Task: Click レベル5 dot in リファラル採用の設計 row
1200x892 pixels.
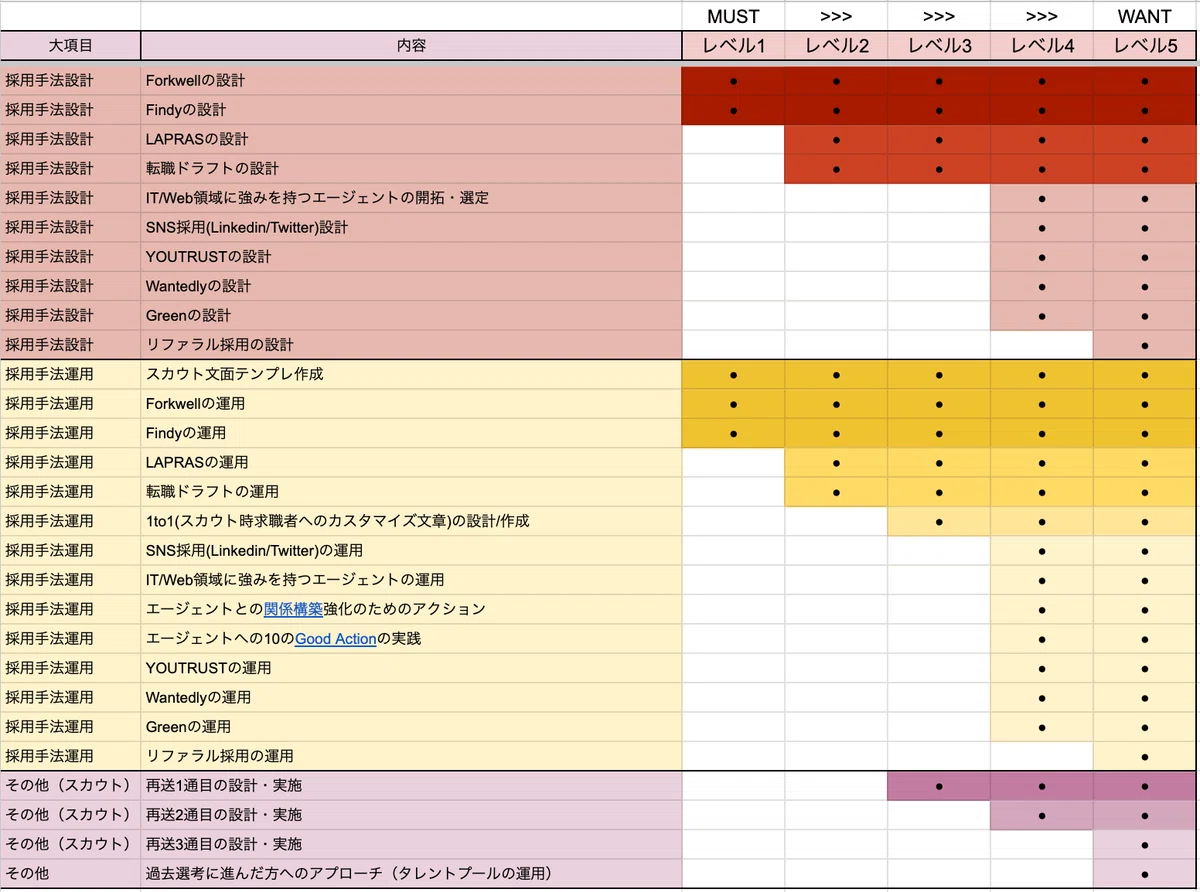Action: pos(1145,346)
